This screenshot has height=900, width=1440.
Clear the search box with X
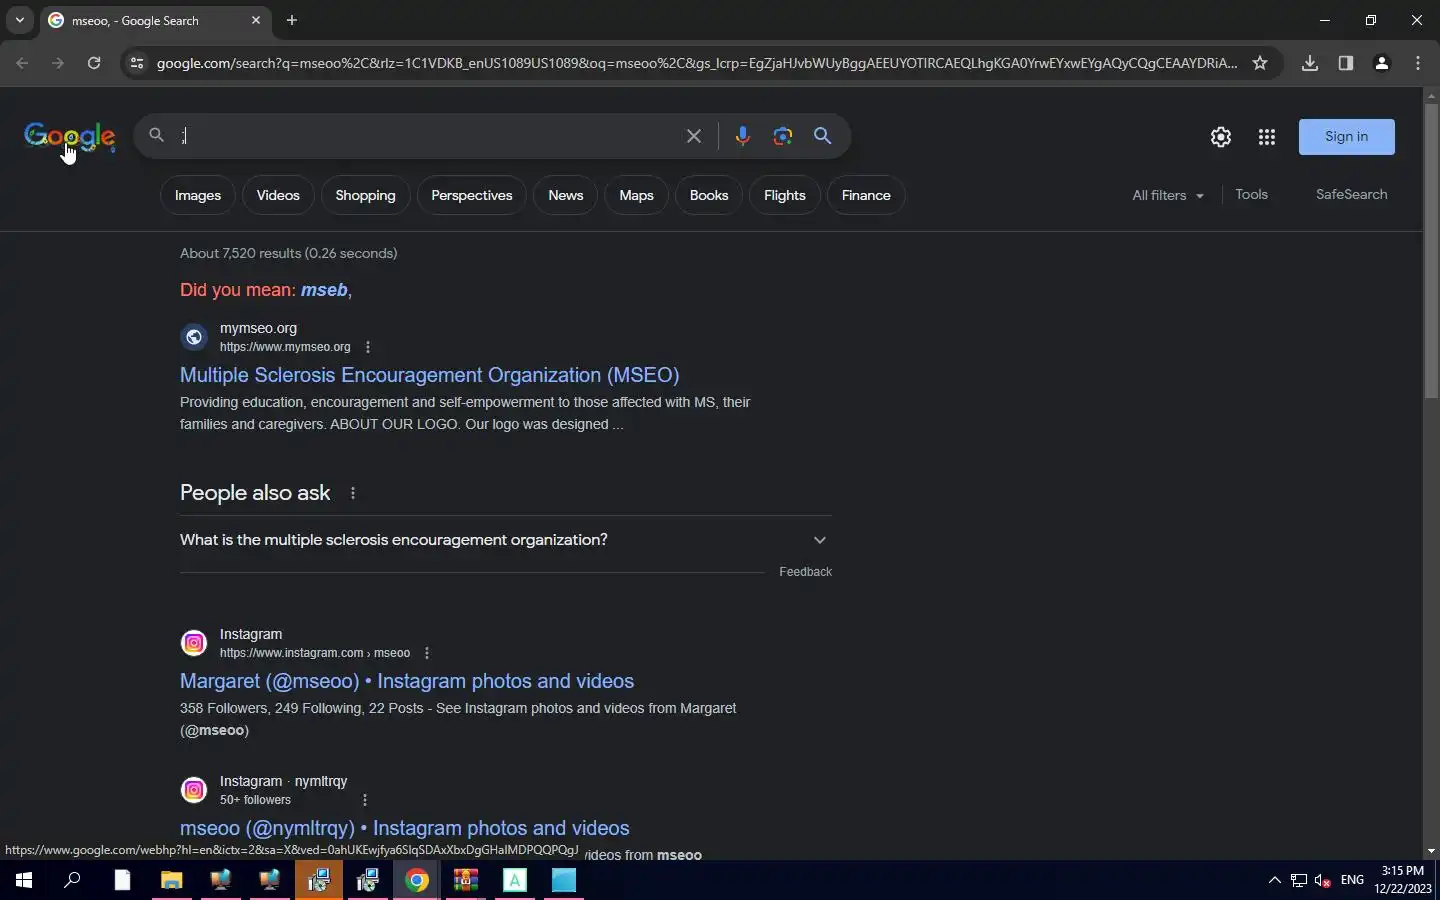click(693, 136)
